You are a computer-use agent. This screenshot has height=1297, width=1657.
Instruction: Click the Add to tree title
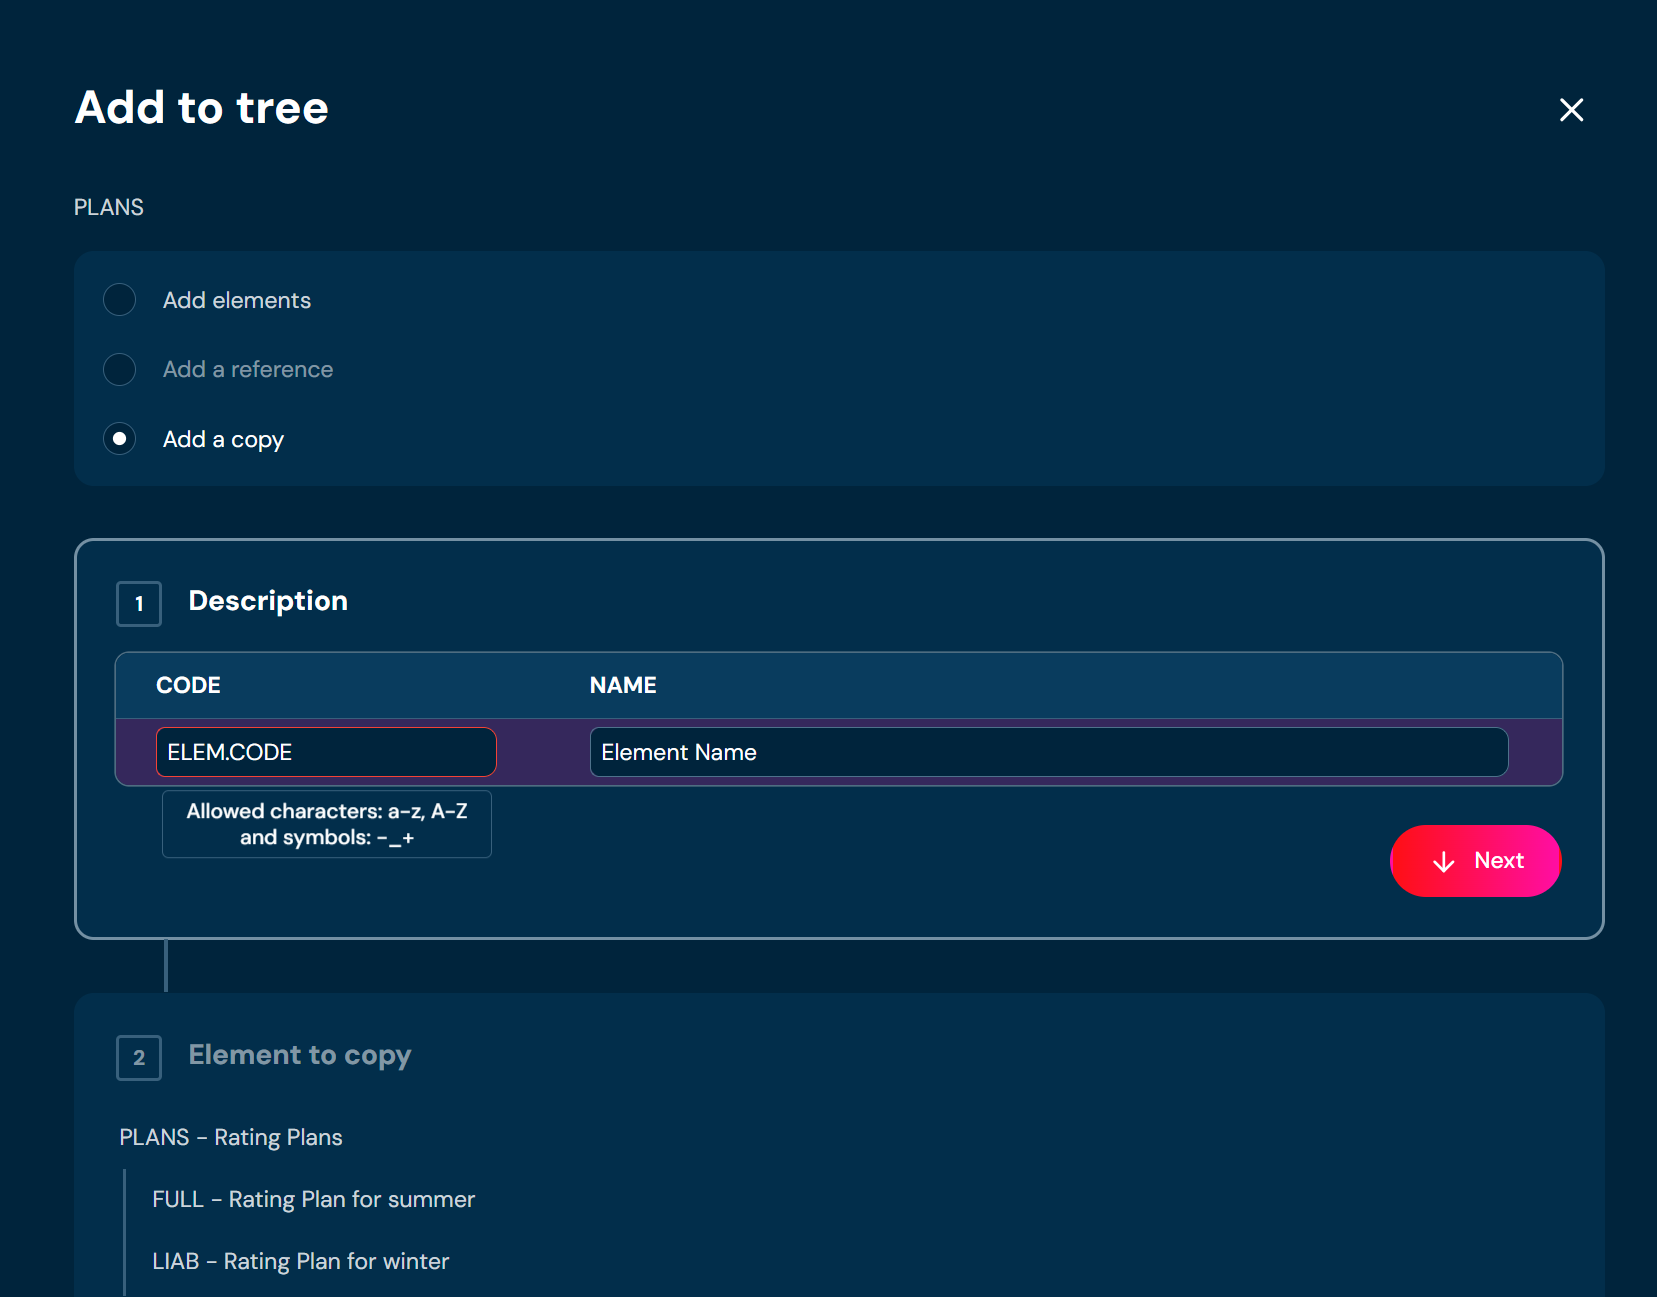click(x=202, y=108)
